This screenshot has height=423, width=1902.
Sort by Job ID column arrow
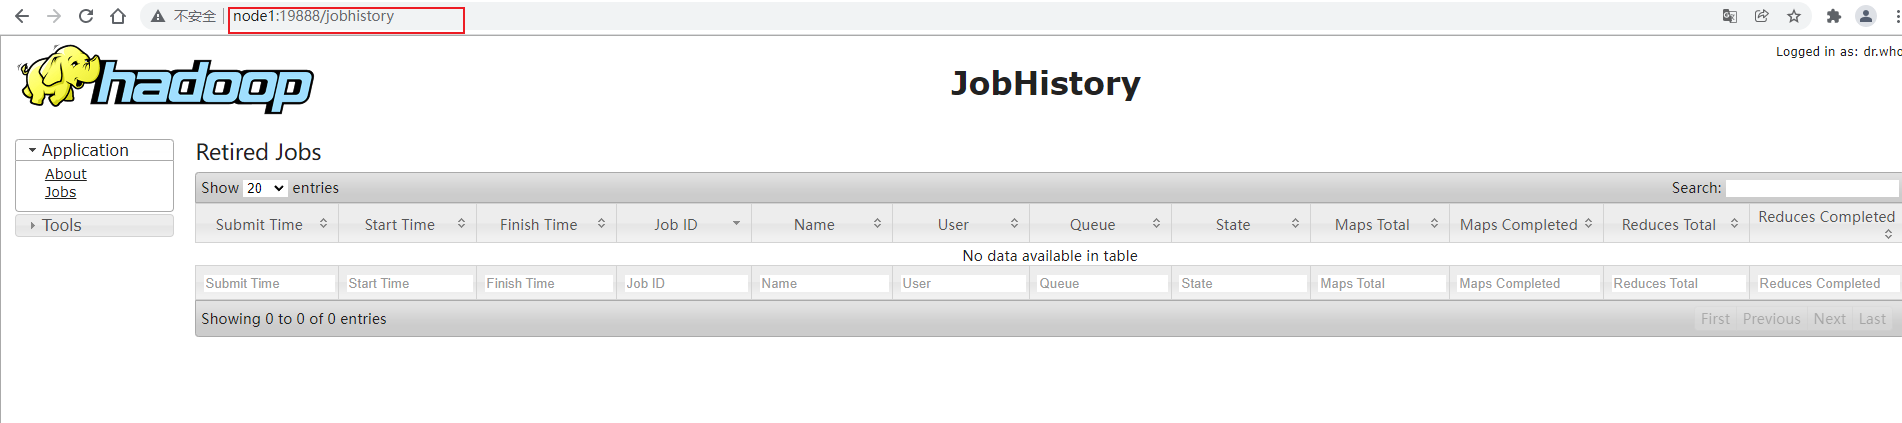[x=736, y=224]
